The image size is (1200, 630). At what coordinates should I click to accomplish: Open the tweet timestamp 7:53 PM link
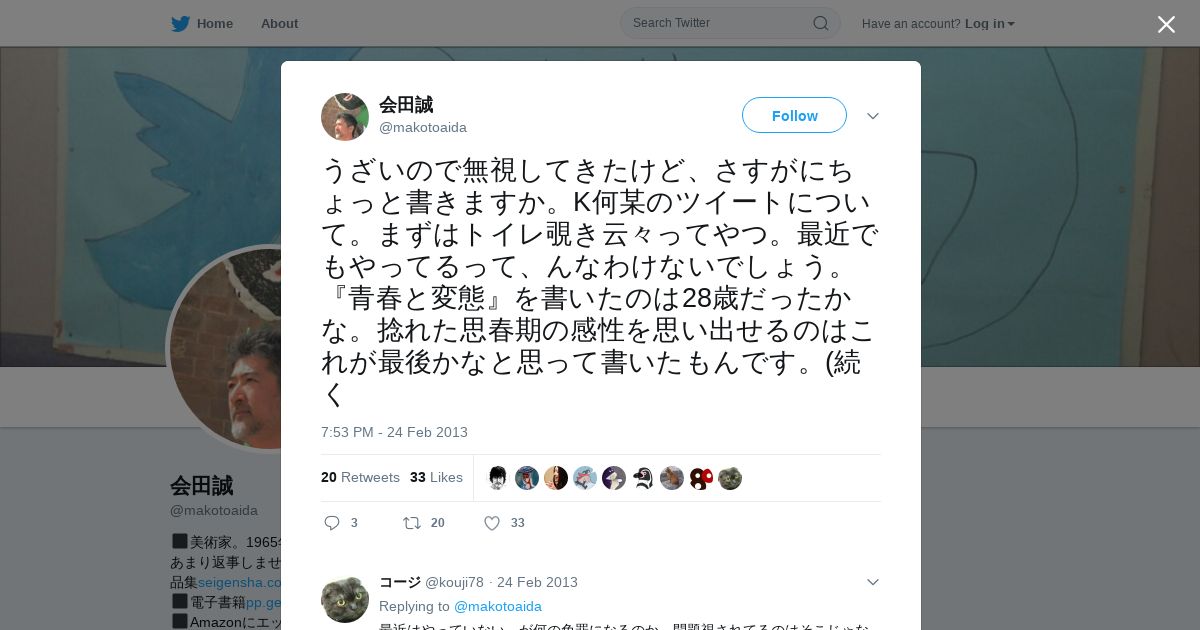[394, 432]
